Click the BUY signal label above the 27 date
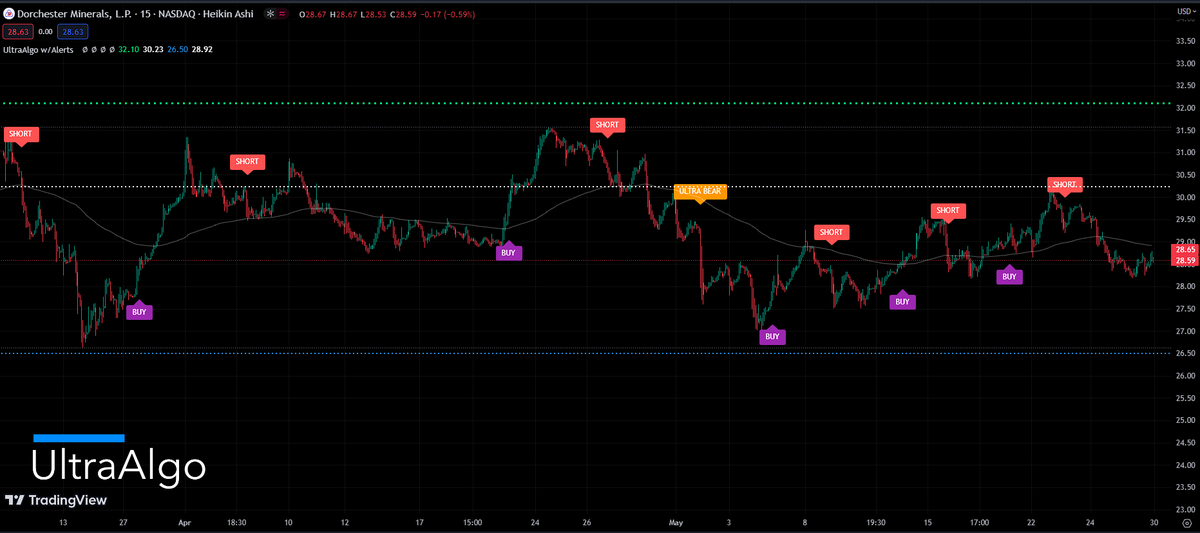1200x533 pixels. [139, 311]
